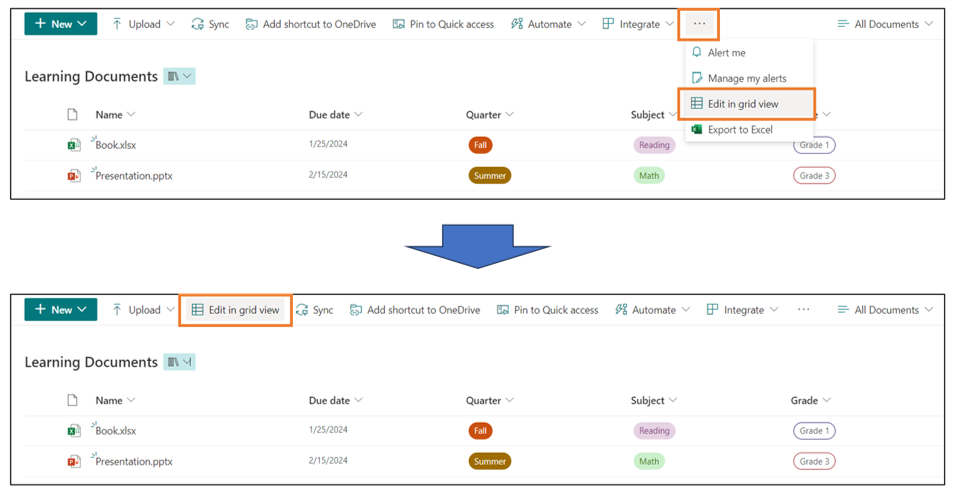
Task: Click the Name column header in upper screenshot
Action: pos(115,114)
